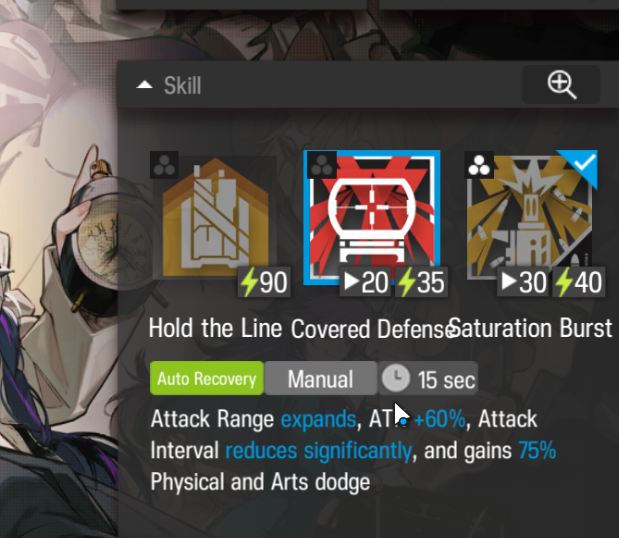Click the Saturation Burst skill name
The width and height of the screenshot is (619, 538).
click(x=531, y=328)
